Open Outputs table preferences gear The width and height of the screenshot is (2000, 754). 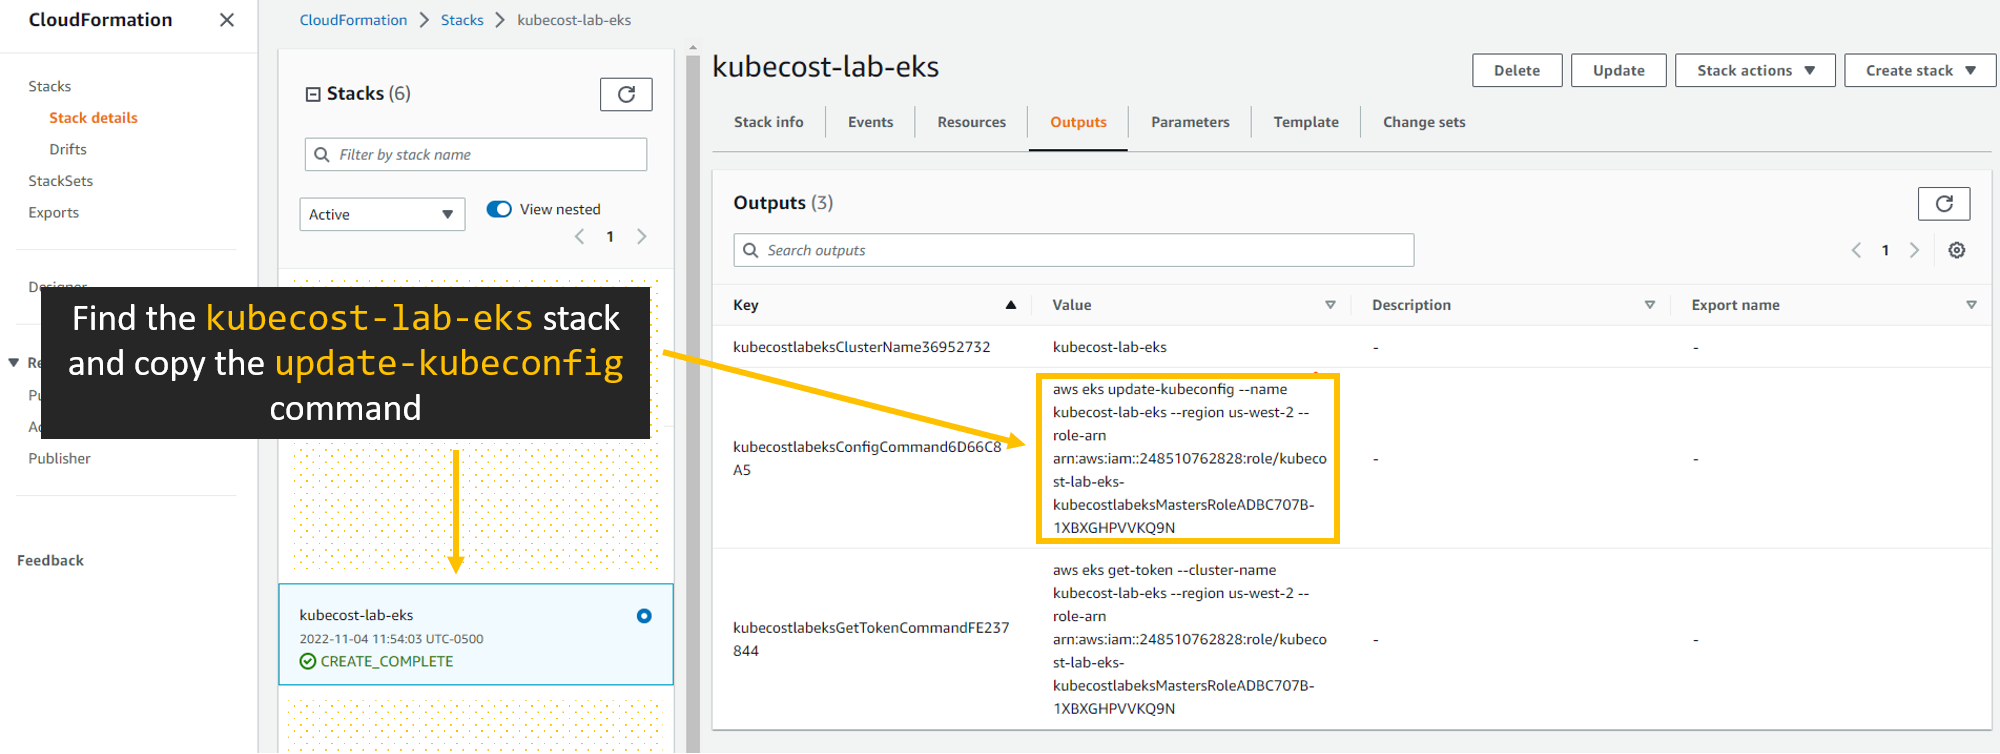coord(1957,250)
